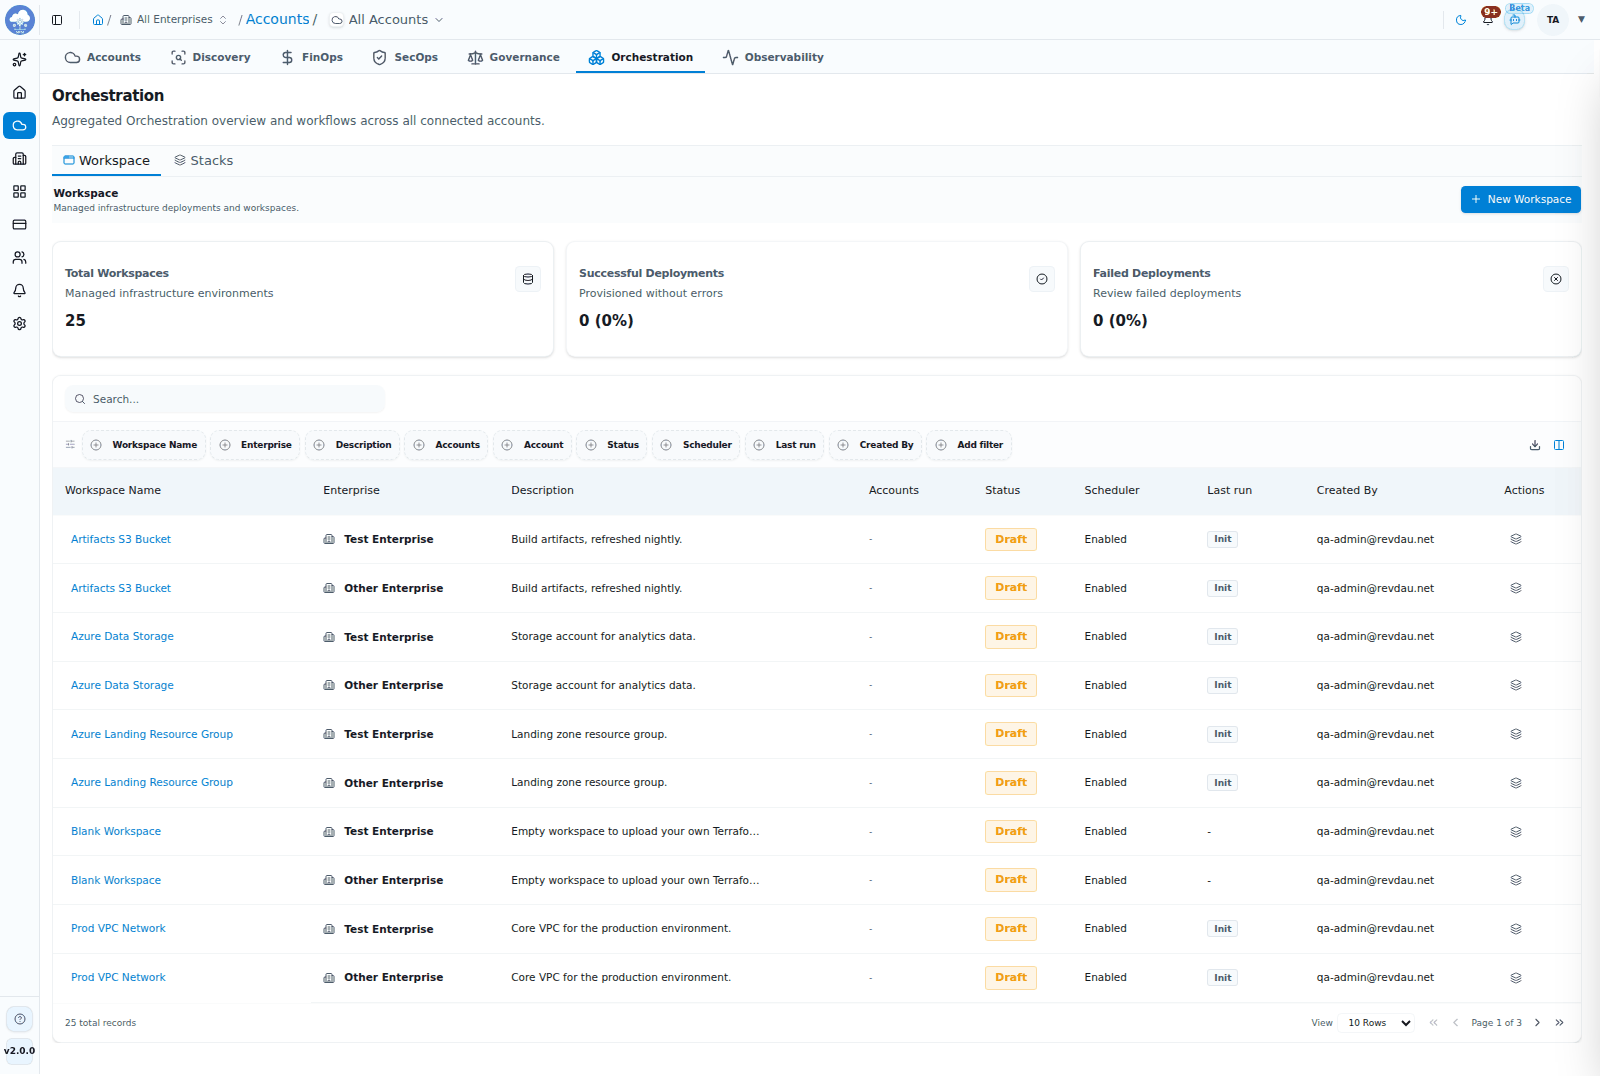The height and width of the screenshot is (1076, 1600).
Task: Open Blank Workspace for Other Enterprise
Action: click(x=116, y=881)
